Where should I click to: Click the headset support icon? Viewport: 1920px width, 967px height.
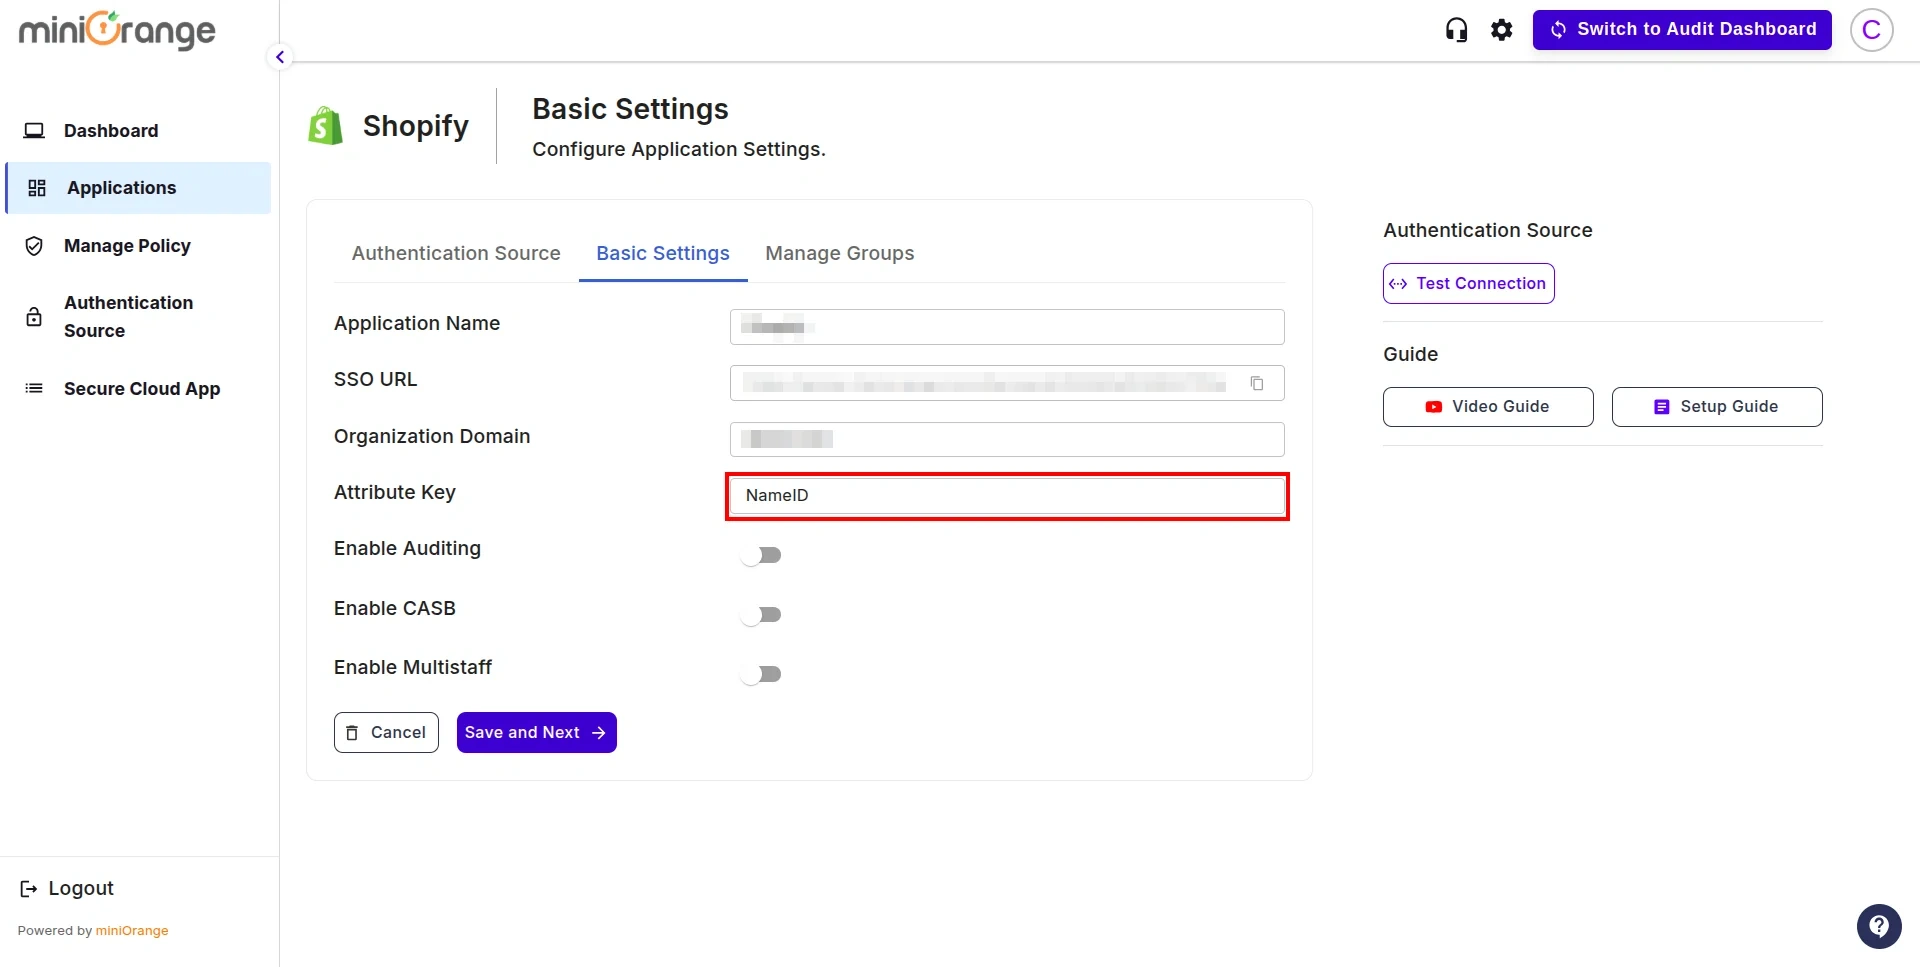coord(1456,29)
